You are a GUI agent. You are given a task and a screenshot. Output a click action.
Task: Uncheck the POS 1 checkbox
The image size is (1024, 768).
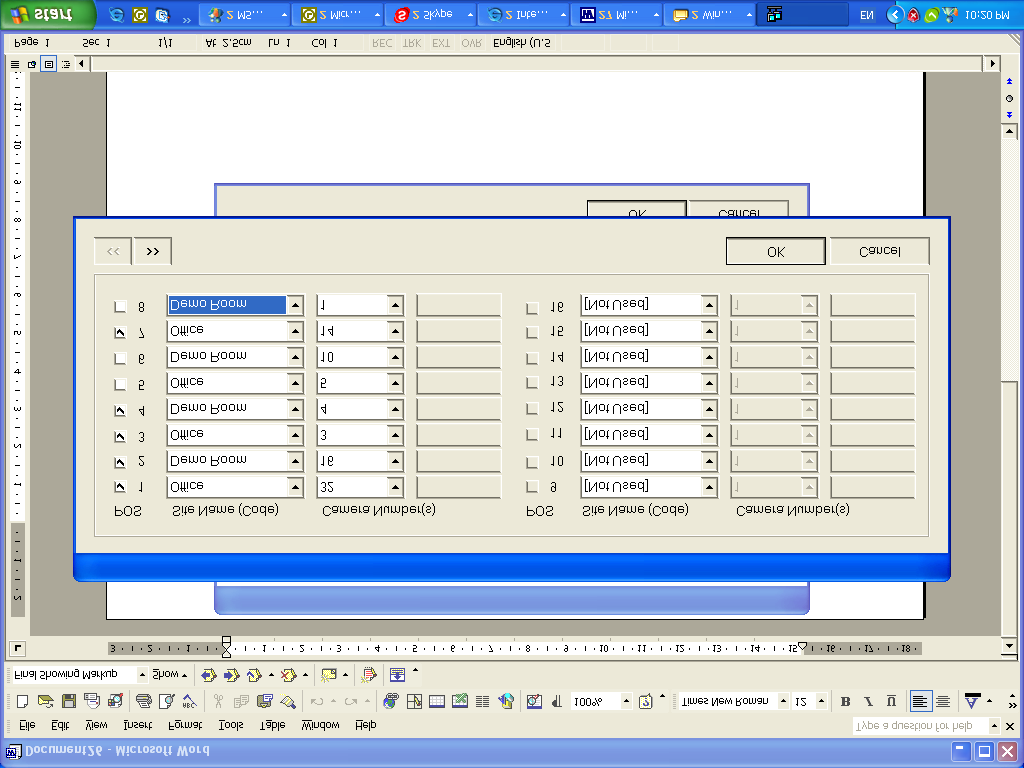point(120,487)
